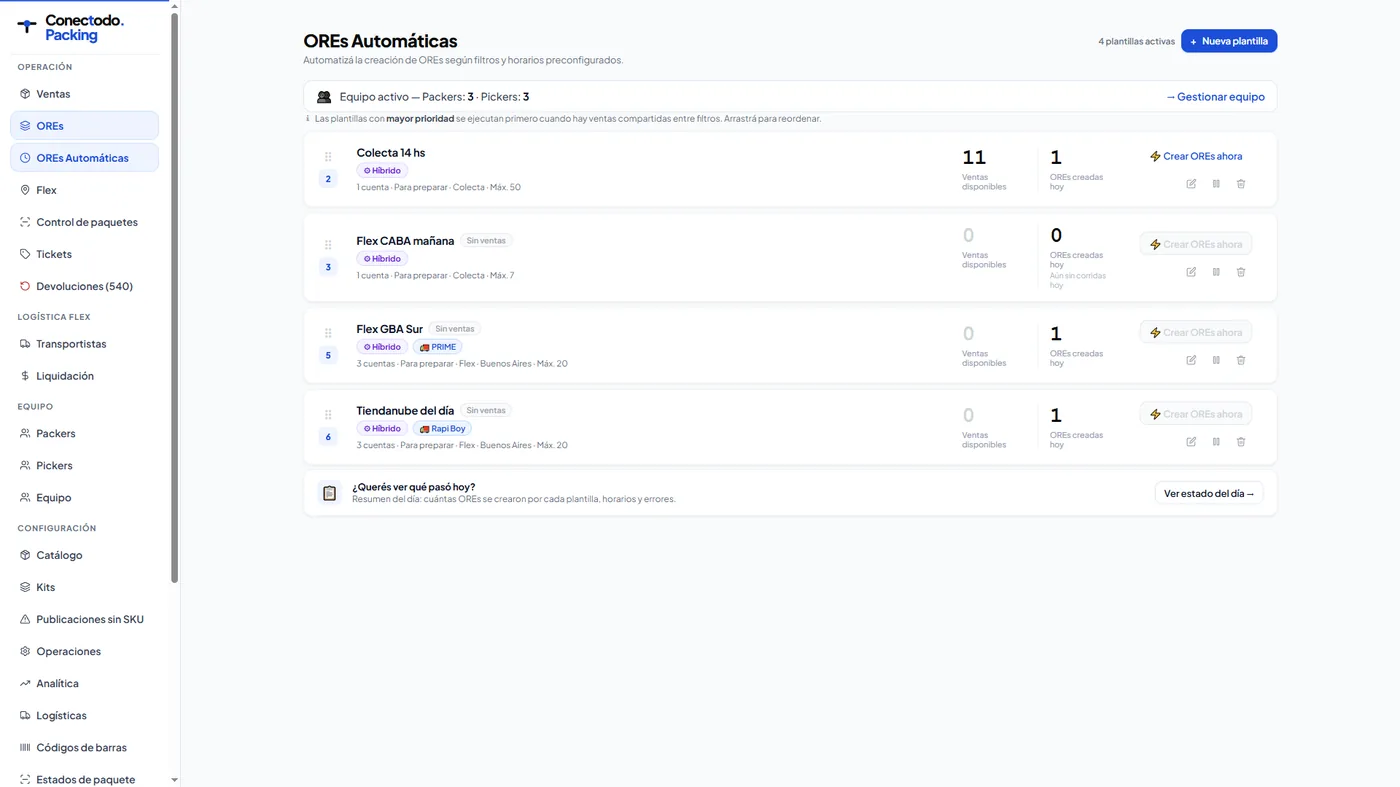Click the Rapi Boy badge on Tiendanube del día
The image size is (1400, 787).
[442, 429]
